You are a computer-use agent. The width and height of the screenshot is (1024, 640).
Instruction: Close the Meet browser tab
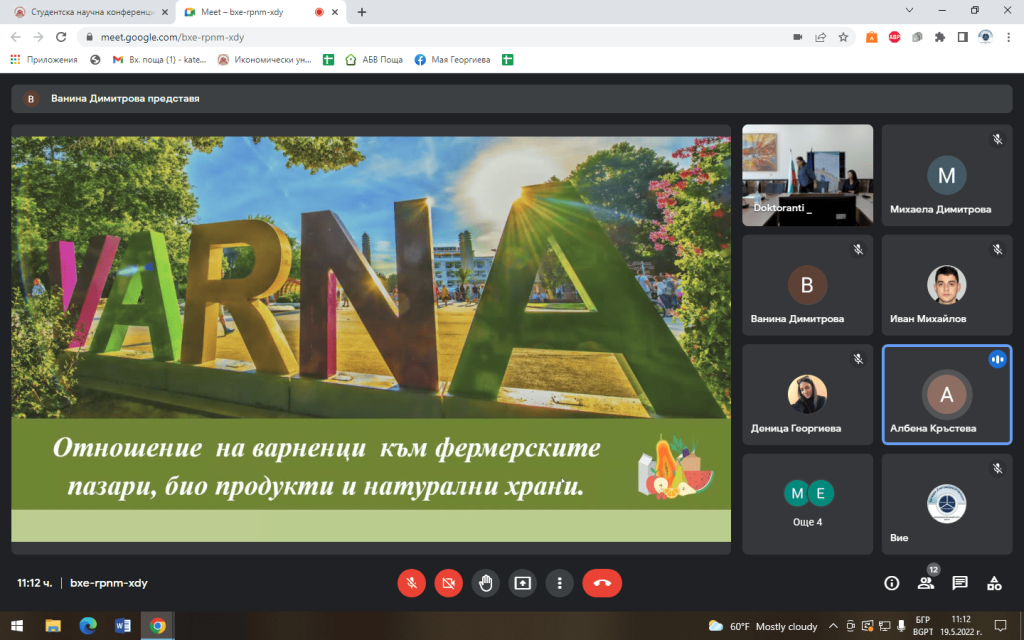[336, 12]
